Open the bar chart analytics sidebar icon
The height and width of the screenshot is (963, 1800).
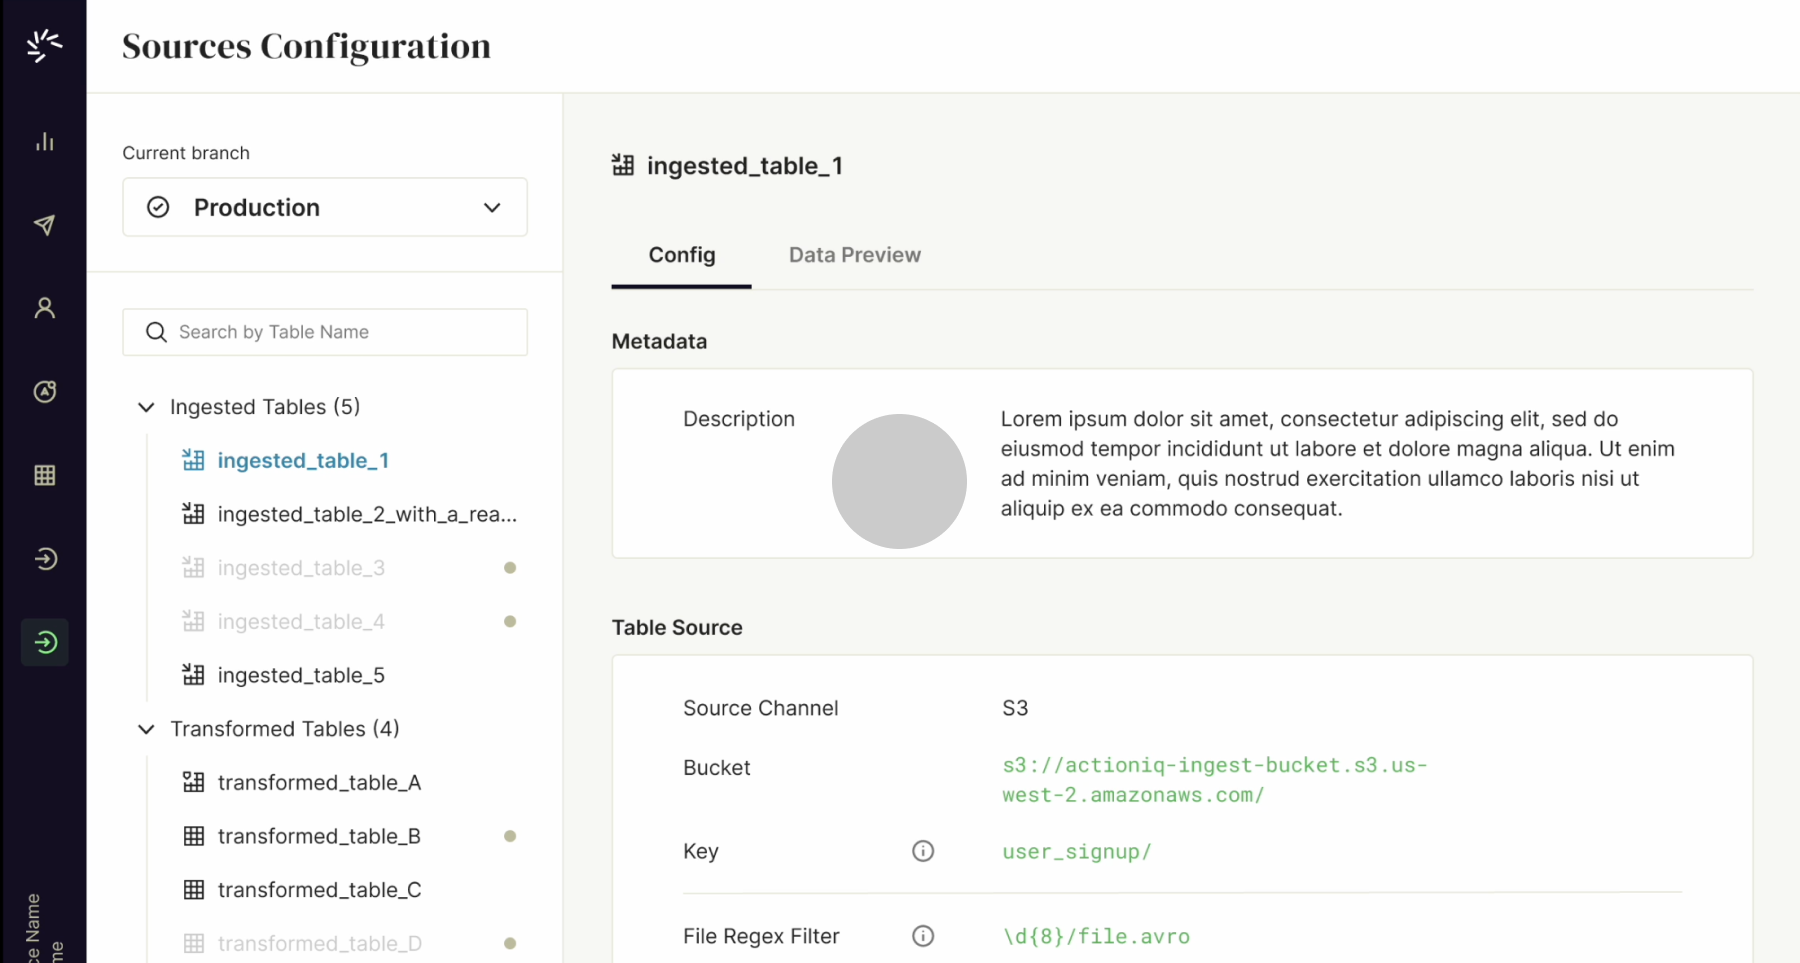point(44,142)
